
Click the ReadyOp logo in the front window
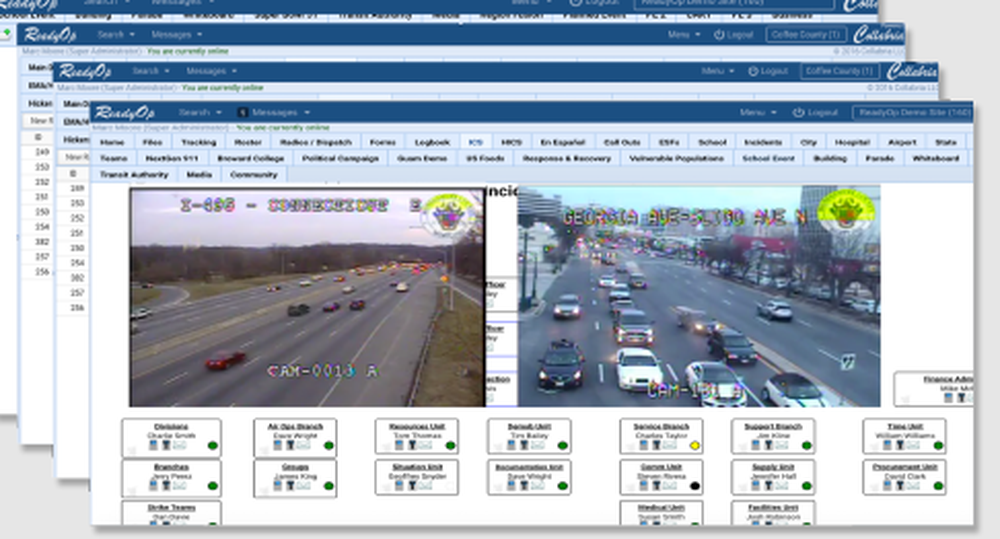(125, 112)
